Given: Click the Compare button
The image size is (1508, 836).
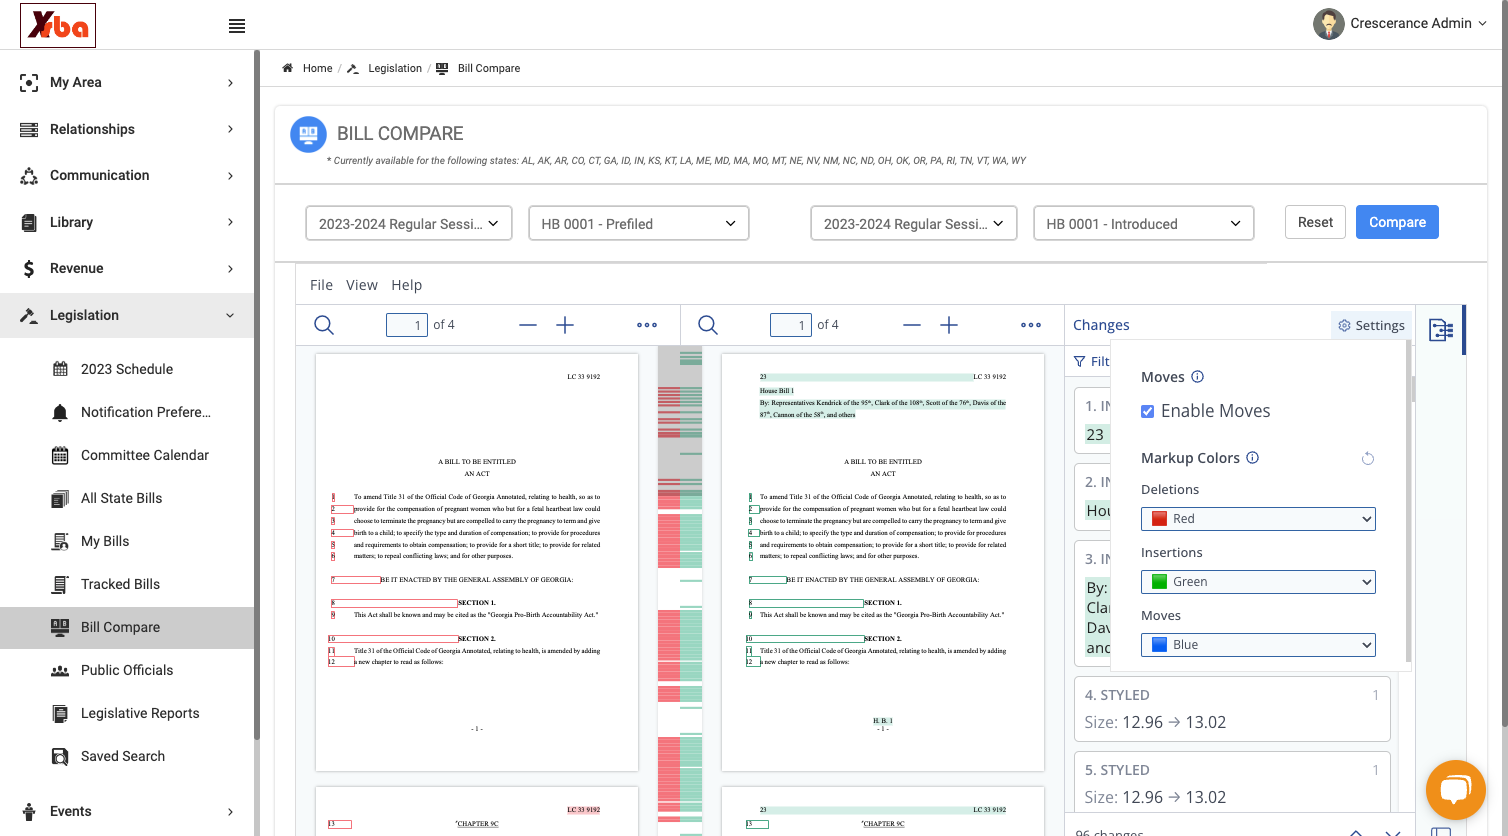Looking at the screenshot, I should click(x=1397, y=222).
